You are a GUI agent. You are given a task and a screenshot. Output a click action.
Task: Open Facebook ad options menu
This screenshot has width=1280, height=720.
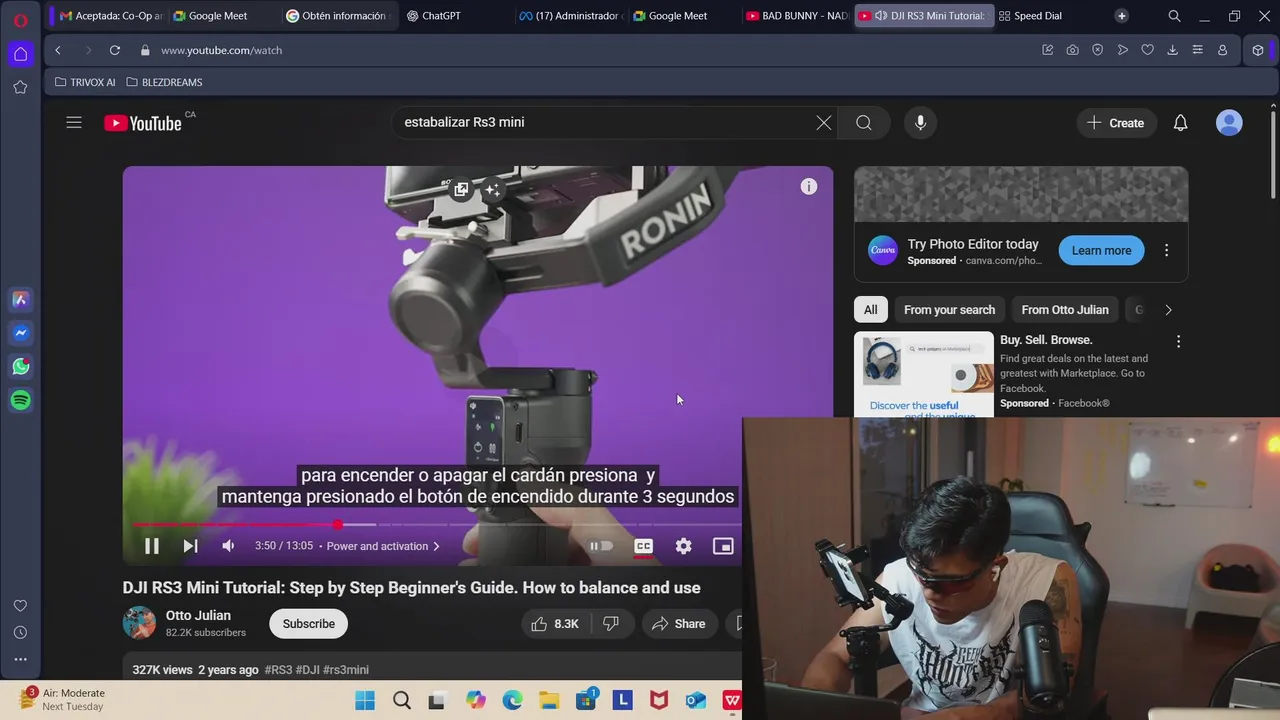coord(1178,342)
